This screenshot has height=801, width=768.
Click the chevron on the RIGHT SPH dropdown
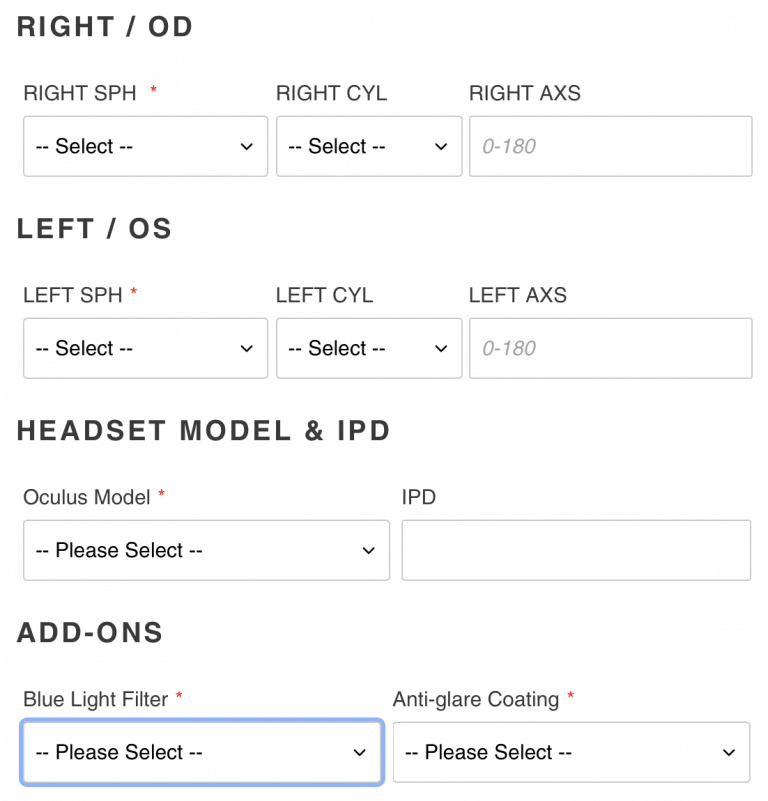pos(247,146)
